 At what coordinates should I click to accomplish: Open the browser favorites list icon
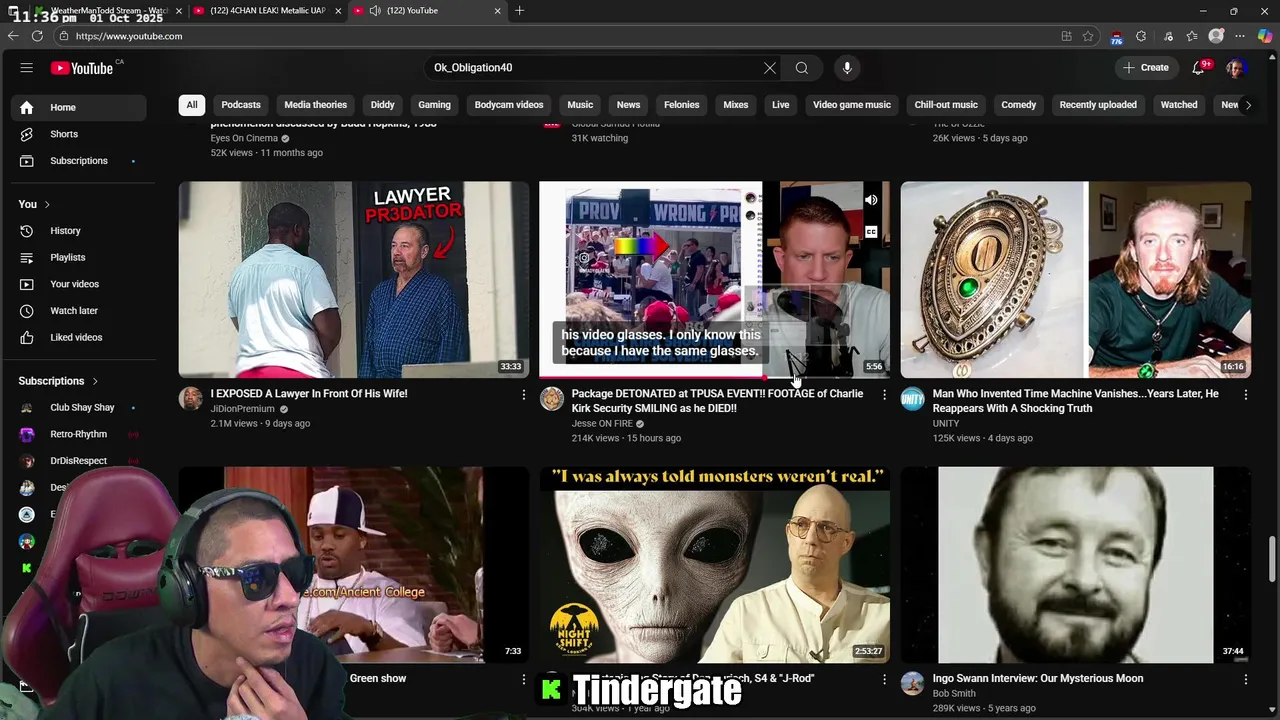point(1192,36)
